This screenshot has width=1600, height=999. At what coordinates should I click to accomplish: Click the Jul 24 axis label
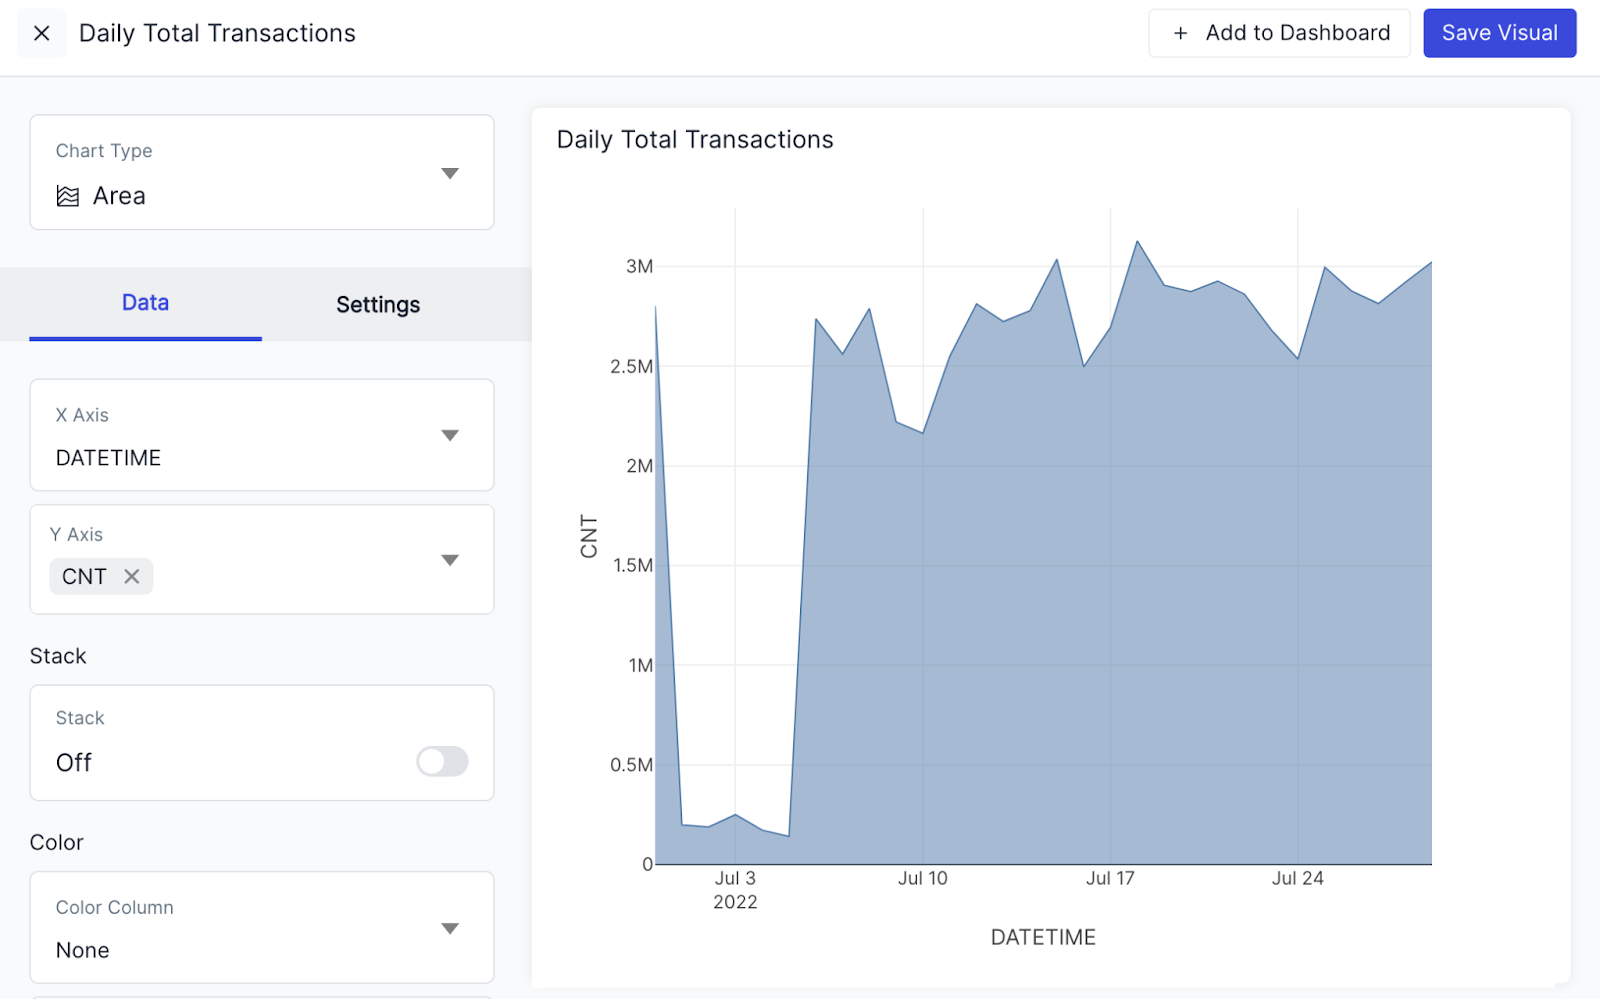click(1297, 878)
